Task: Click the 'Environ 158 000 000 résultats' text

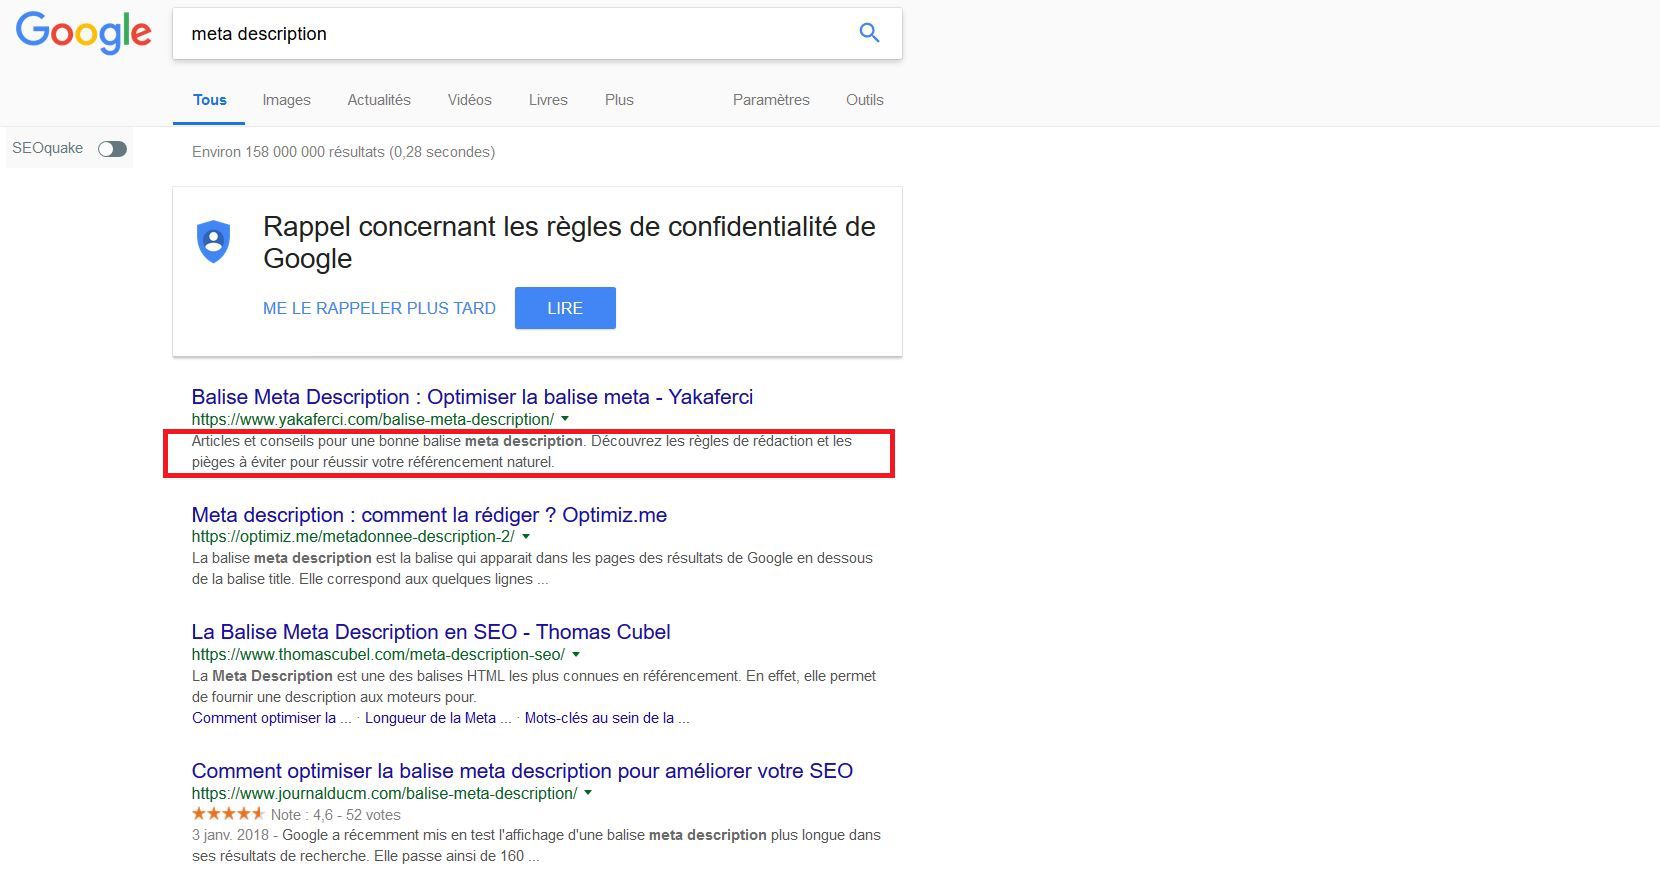Action: [x=343, y=152]
